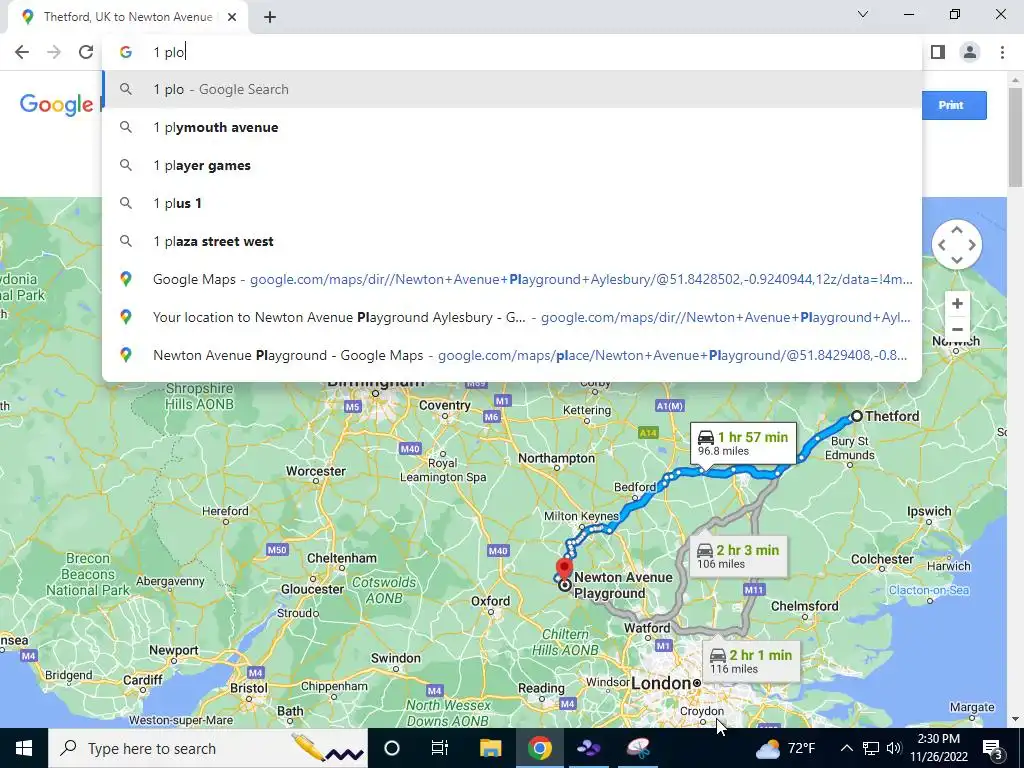Click the Oxford city label
The height and width of the screenshot is (768, 1024).
[490, 601]
